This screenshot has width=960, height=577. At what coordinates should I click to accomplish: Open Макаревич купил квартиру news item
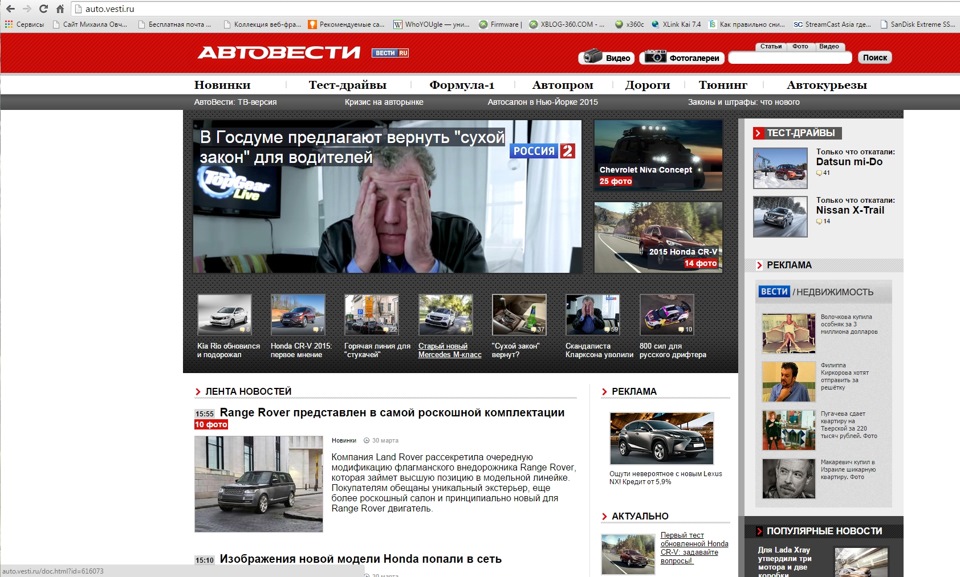tap(848, 469)
